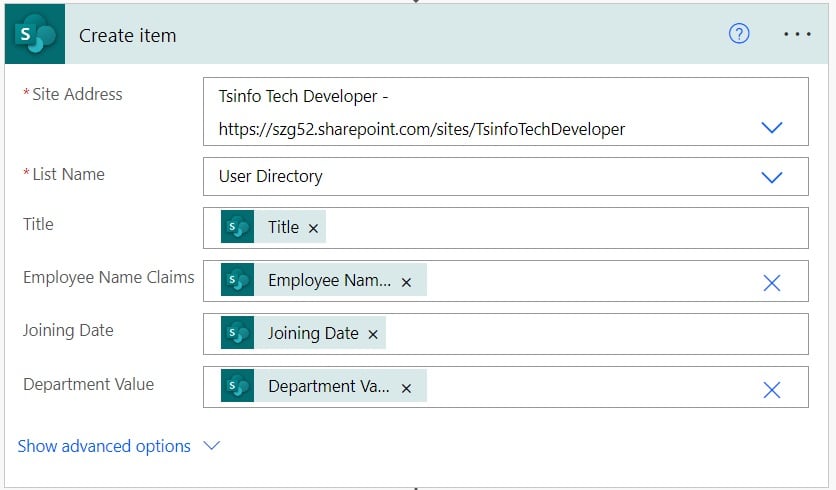The width and height of the screenshot is (836, 490).
Task: Click the SharePoint icon in Create item header
Action: click(x=35, y=34)
